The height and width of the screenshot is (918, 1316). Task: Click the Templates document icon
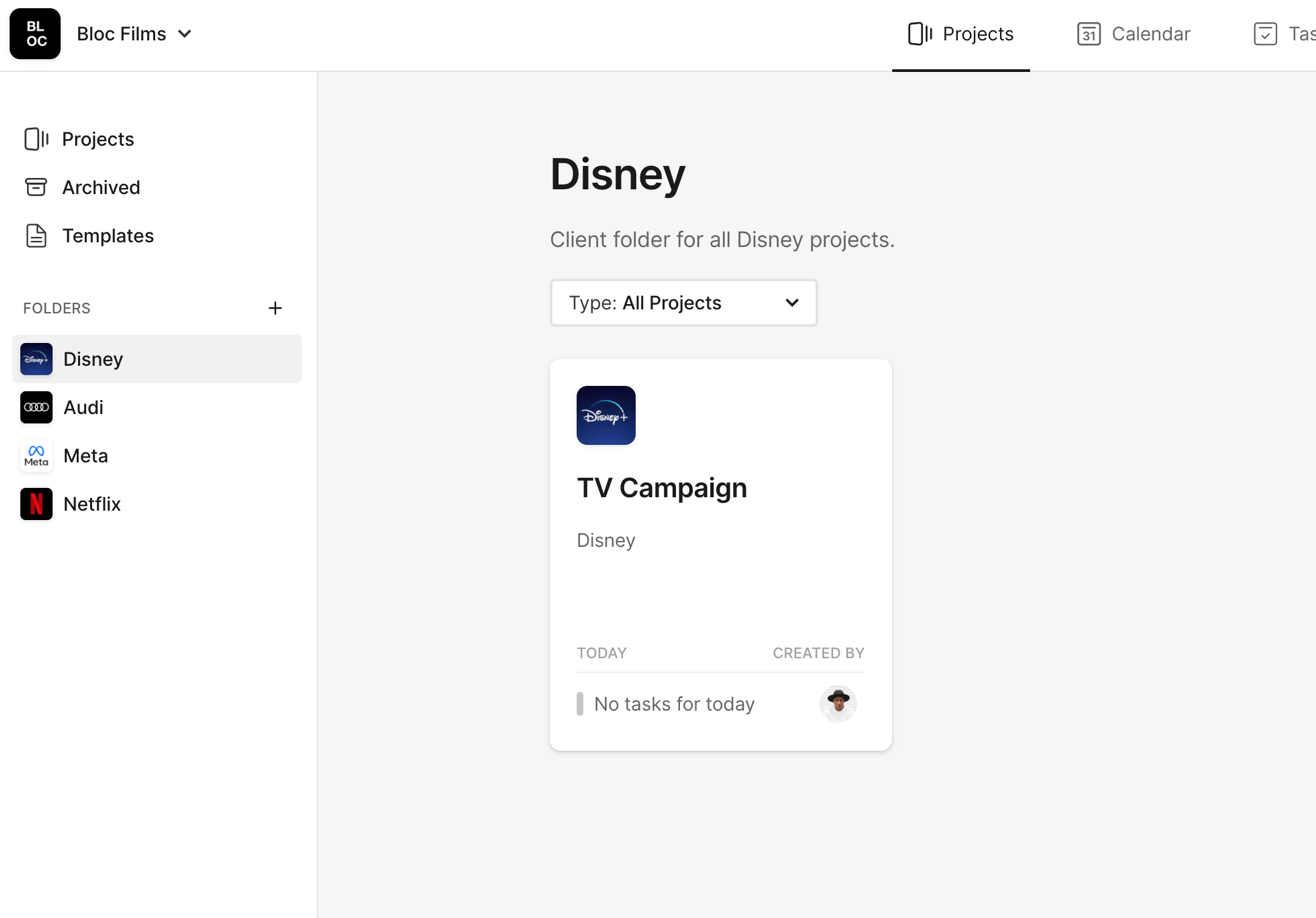tap(36, 236)
